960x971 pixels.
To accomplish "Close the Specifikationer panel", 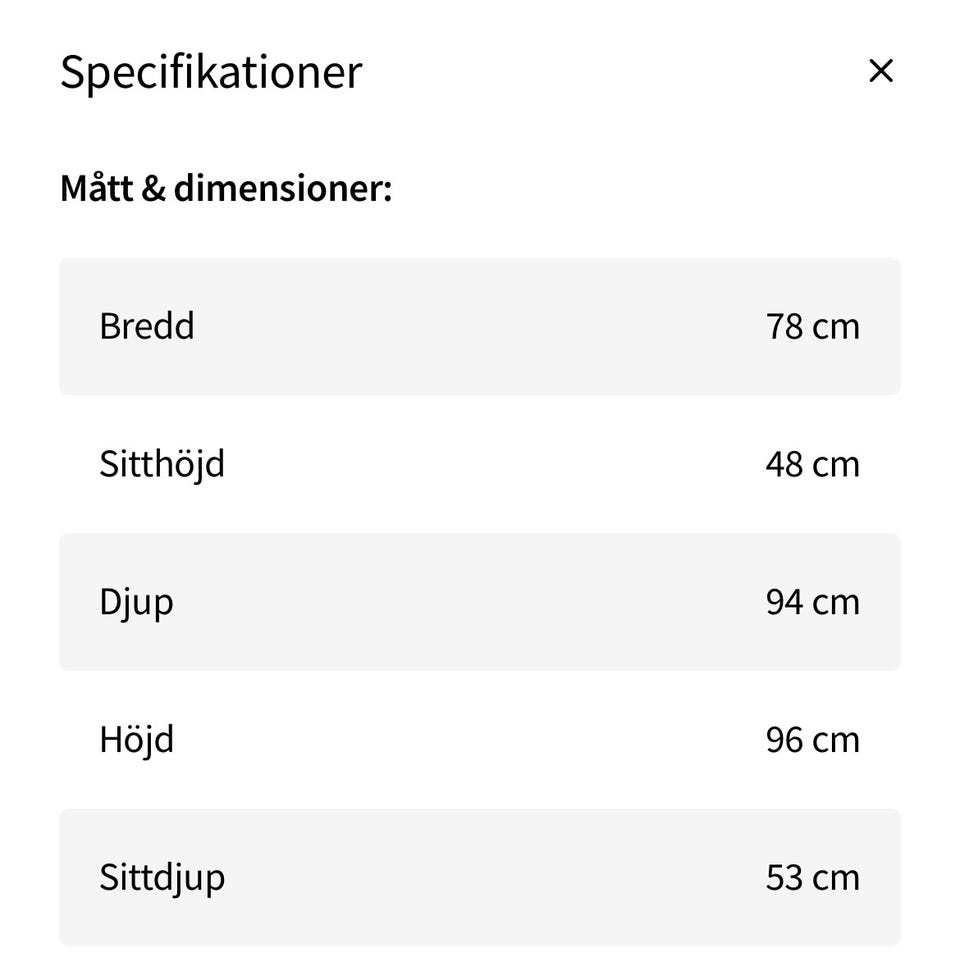I will [x=880, y=71].
